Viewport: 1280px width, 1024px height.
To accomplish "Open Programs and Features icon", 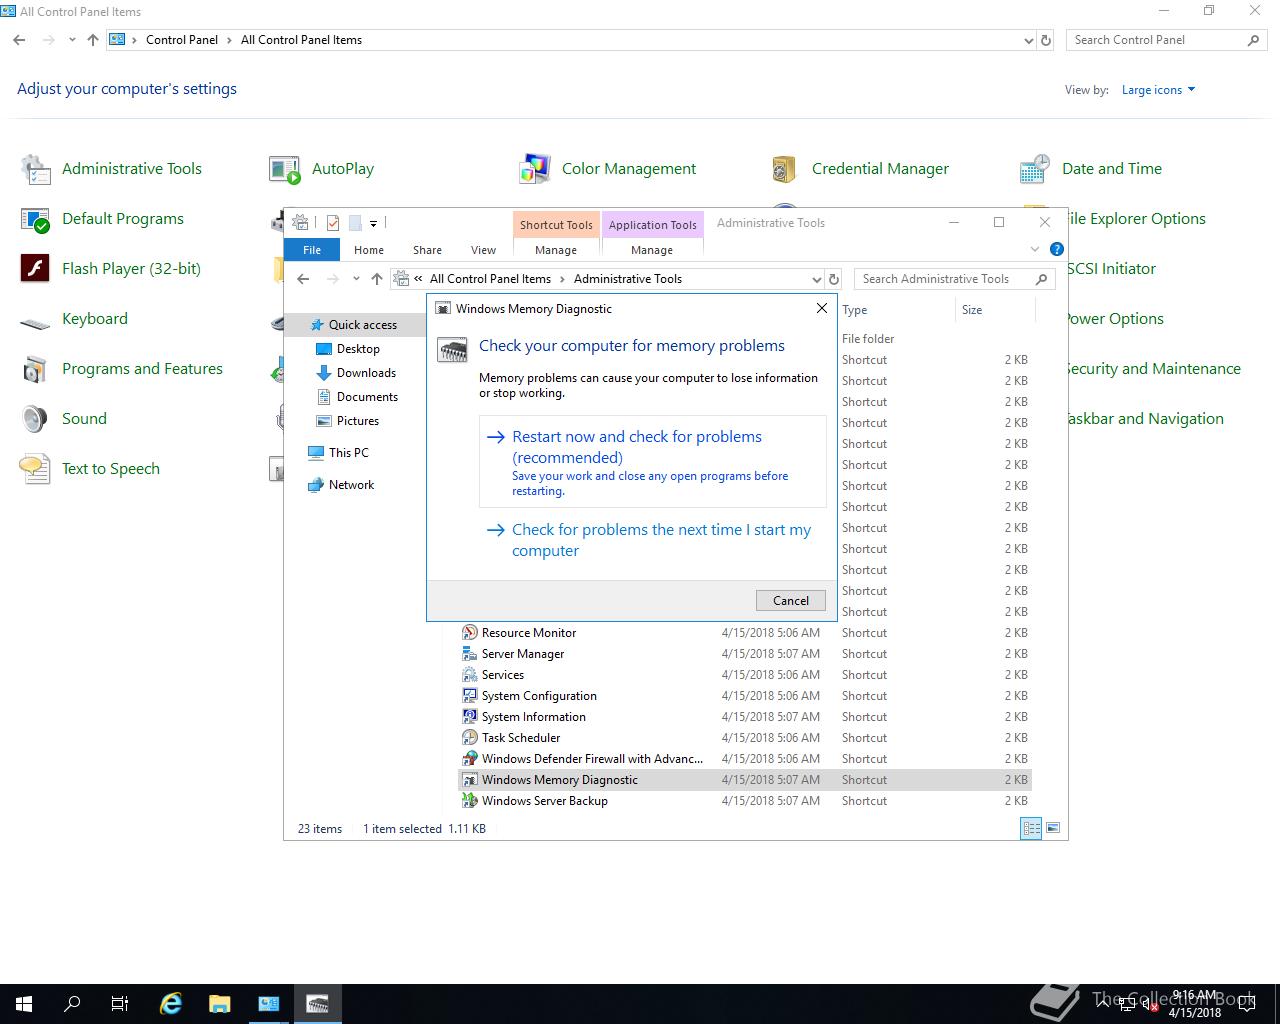I will (x=36, y=369).
